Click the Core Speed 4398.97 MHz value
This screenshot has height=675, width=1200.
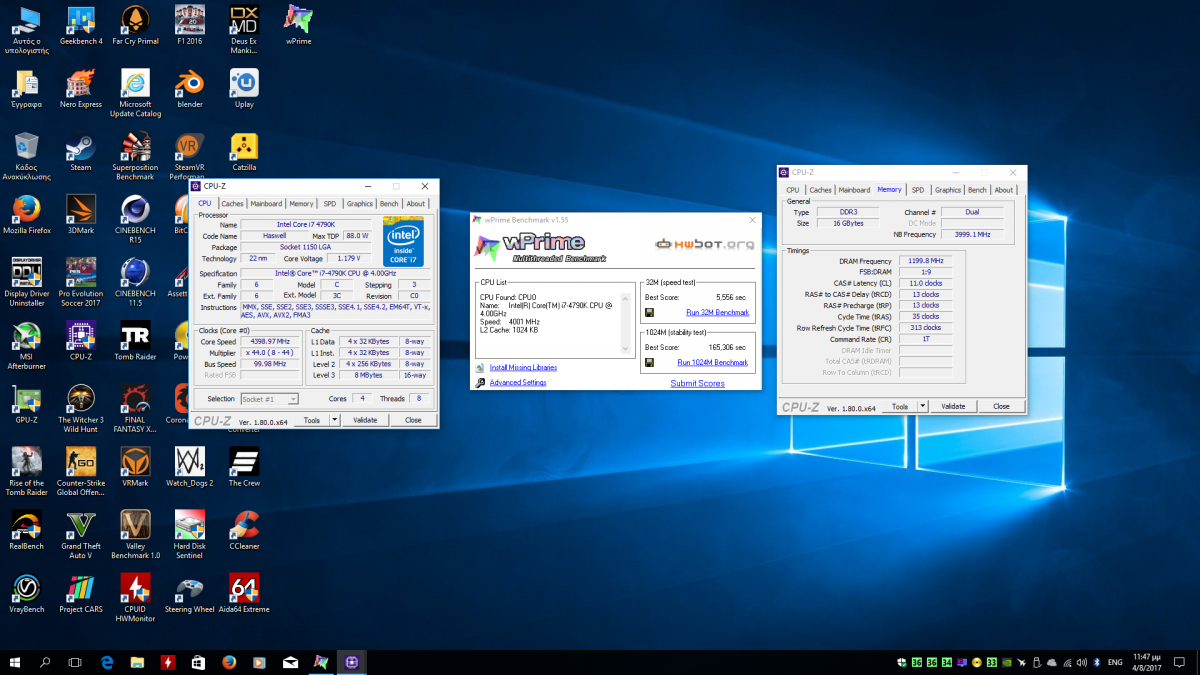click(271, 342)
